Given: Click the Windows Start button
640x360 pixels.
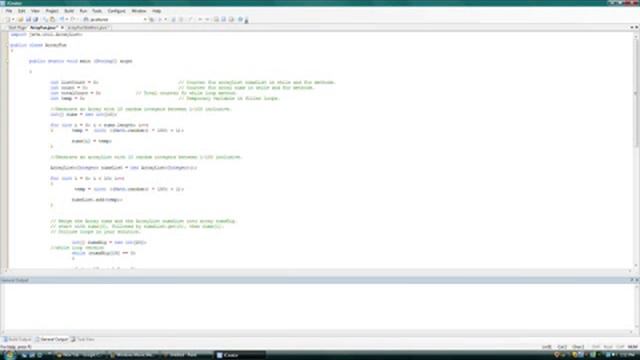Looking at the screenshot, I should (x=9, y=355).
